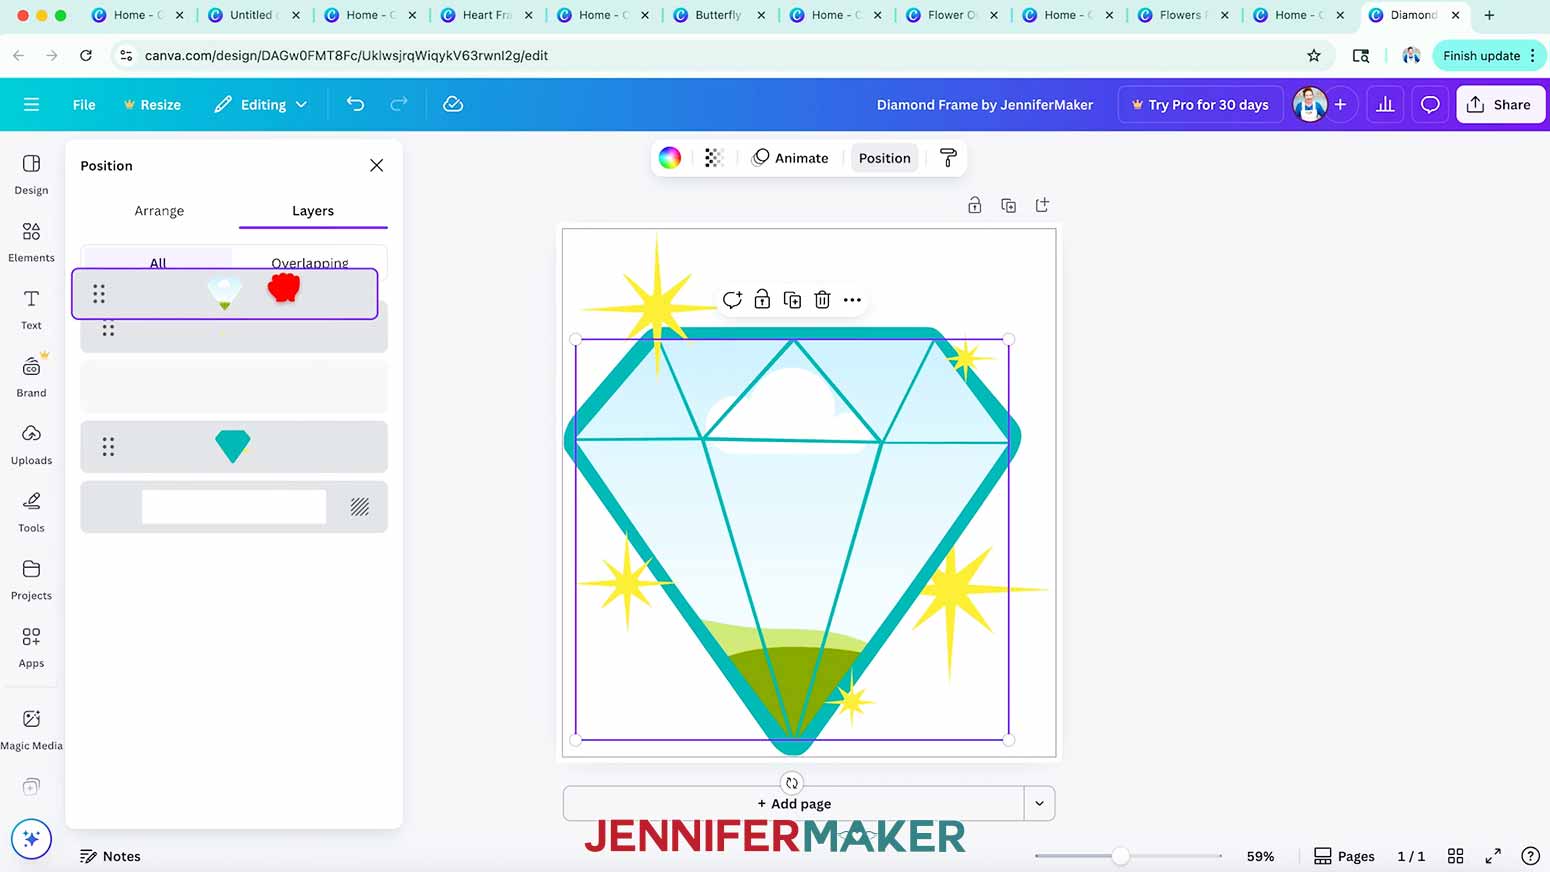Click the Resize button
The image size is (1550, 872).
click(x=152, y=104)
